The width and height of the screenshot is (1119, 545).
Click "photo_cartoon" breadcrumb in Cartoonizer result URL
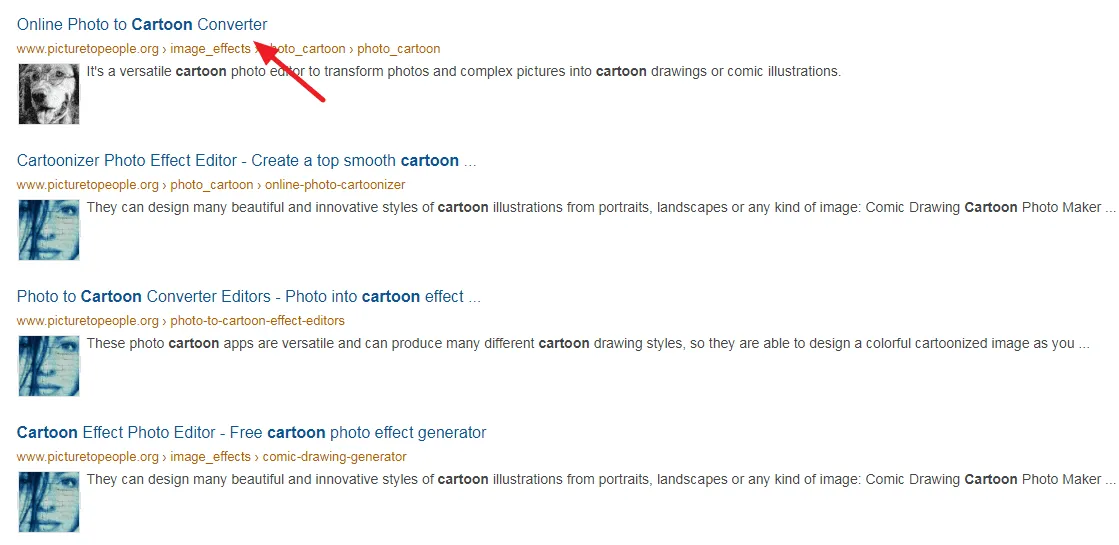tap(211, 185)
